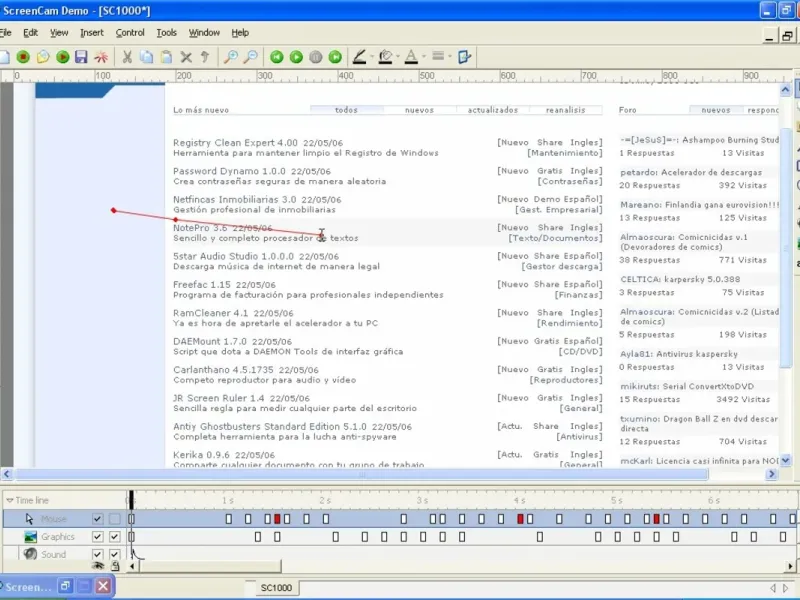Click the red starburst effect icon
Viewport: 800px width, 600px height.
[x=101, y=57]
